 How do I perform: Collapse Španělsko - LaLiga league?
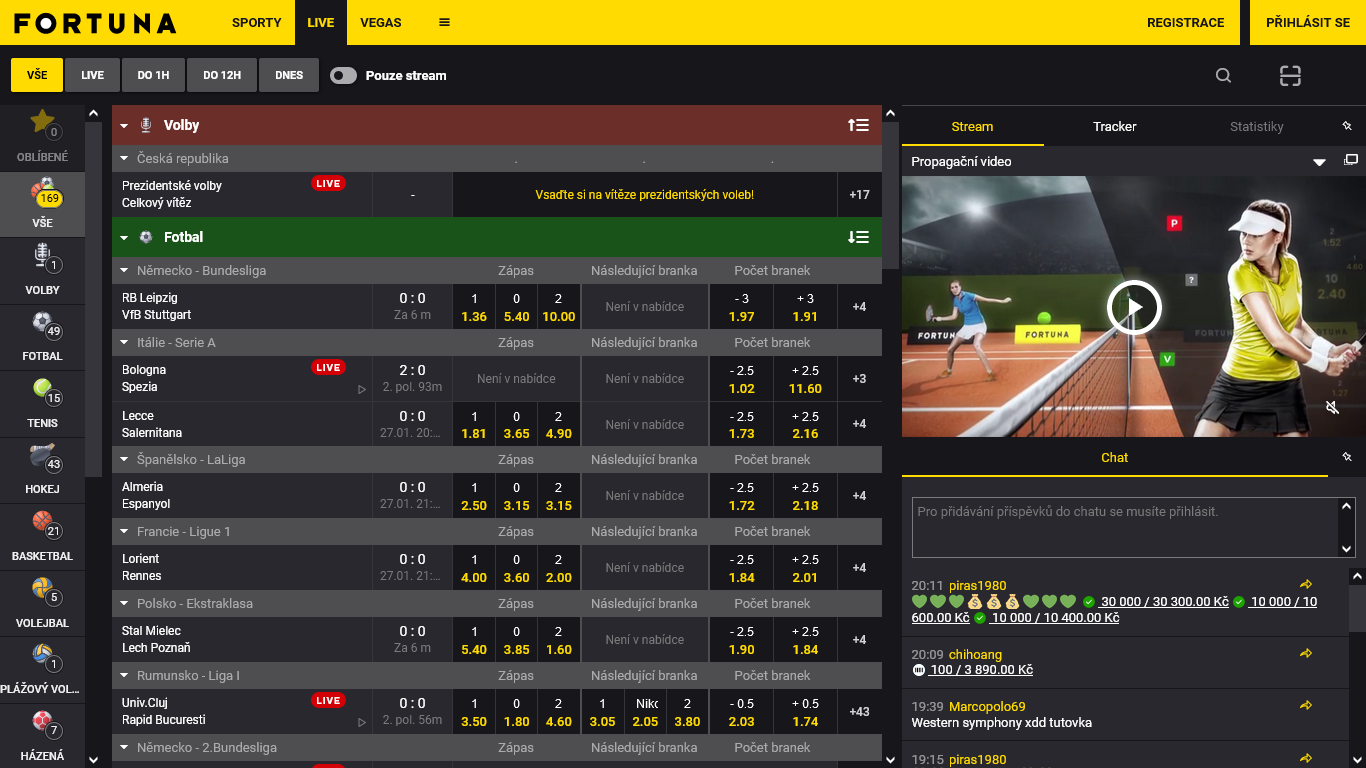(125, 460)
